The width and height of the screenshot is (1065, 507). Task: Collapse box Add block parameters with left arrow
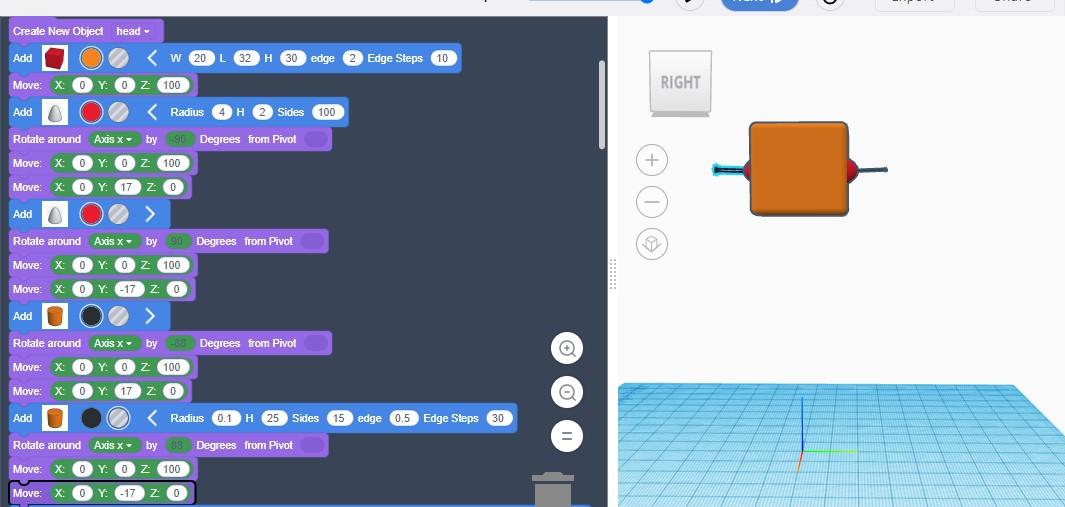pos(152,58)
